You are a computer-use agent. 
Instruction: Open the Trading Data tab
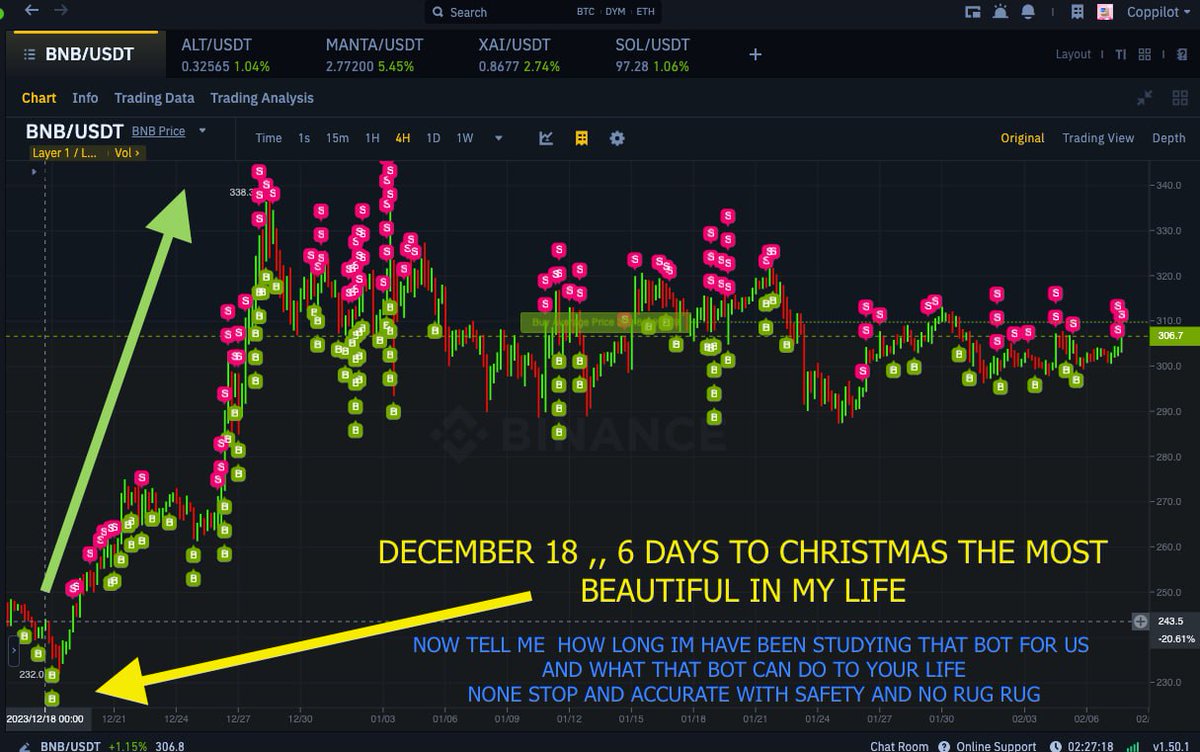(x=154, y=98)
